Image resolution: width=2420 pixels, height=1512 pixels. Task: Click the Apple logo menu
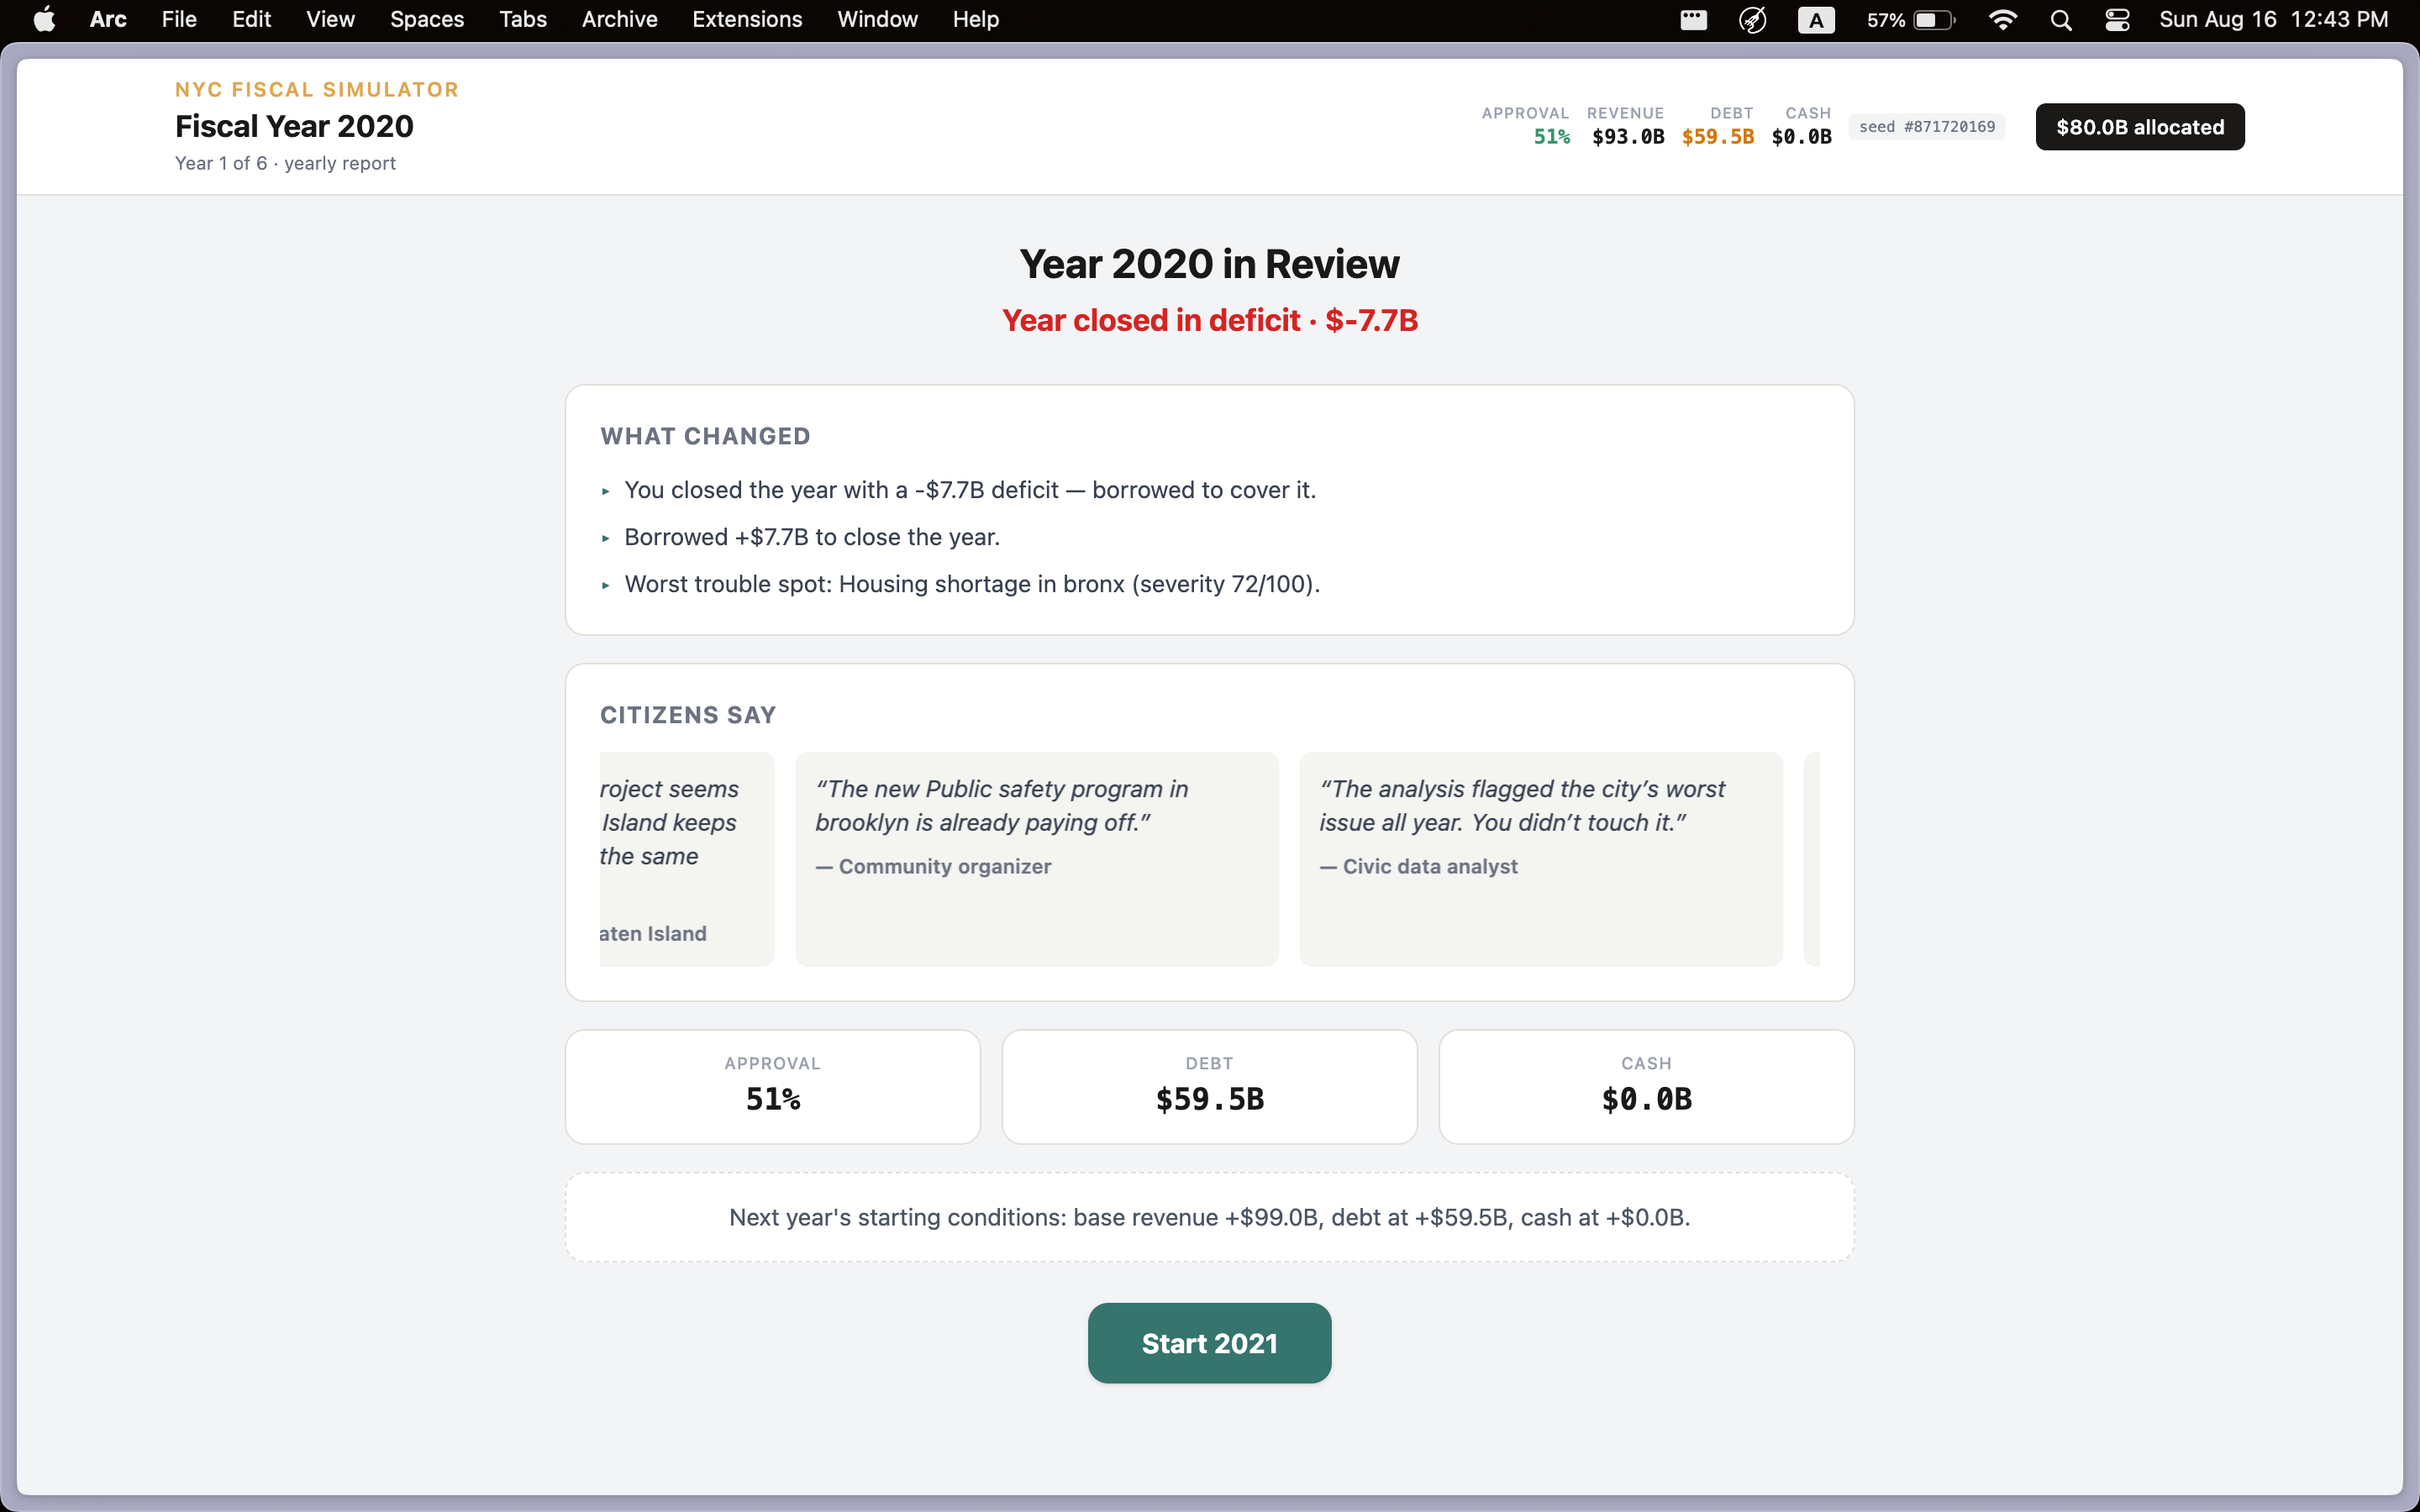44,20
